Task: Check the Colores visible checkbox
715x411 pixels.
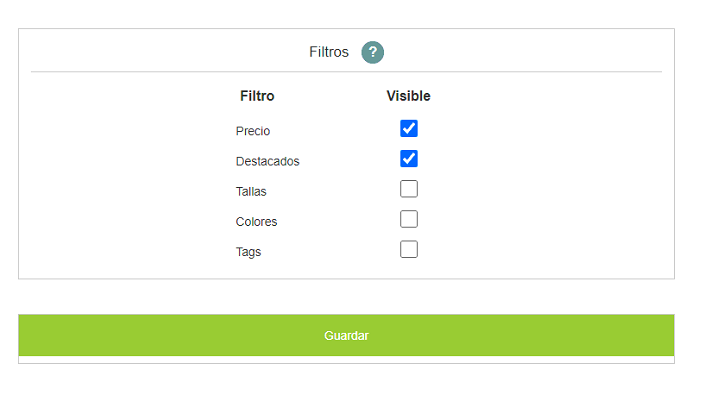Action: pos(409,219)
